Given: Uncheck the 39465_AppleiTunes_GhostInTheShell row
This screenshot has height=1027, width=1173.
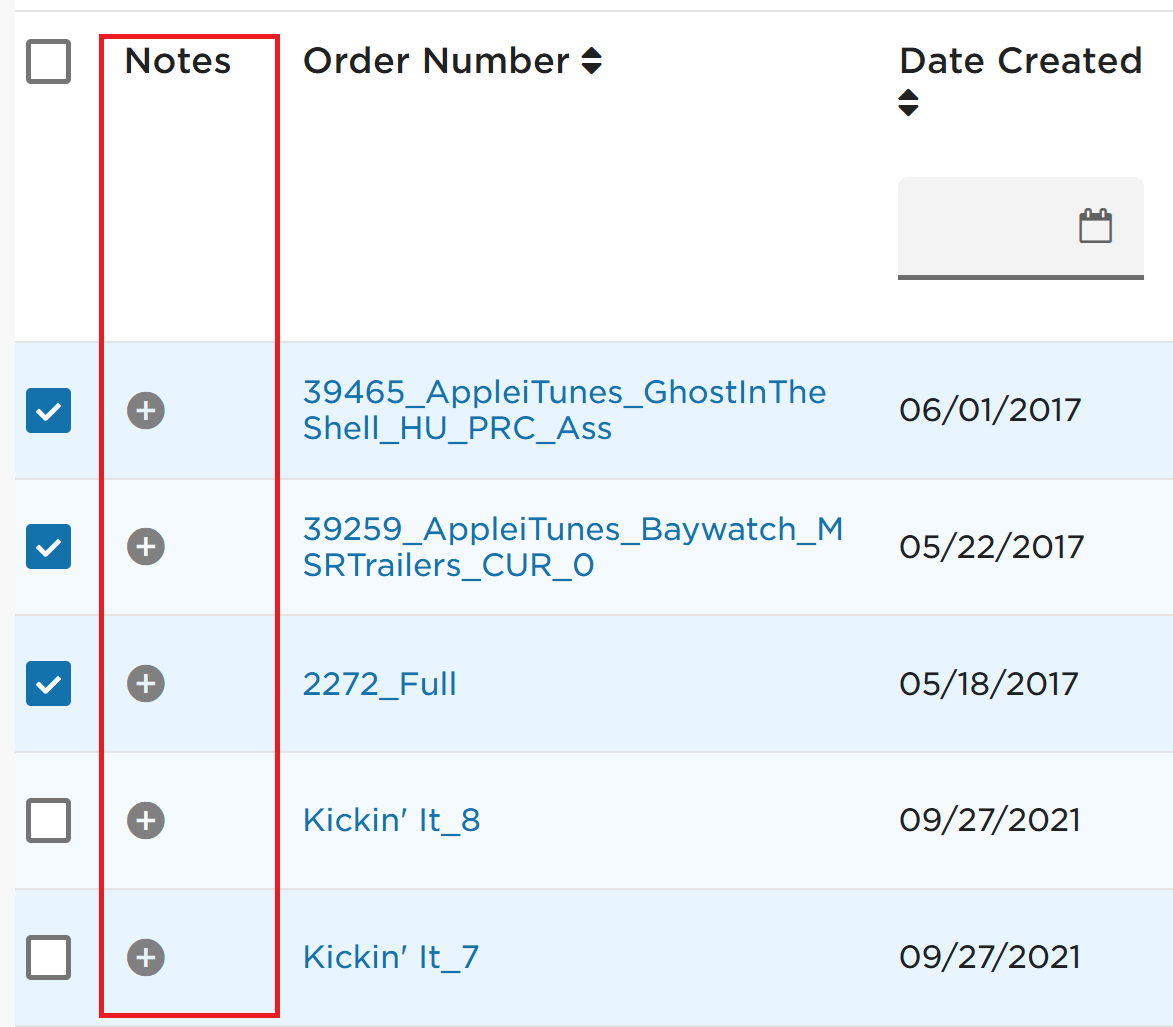Looking at the screenshot, I should (x=49, y=411).
